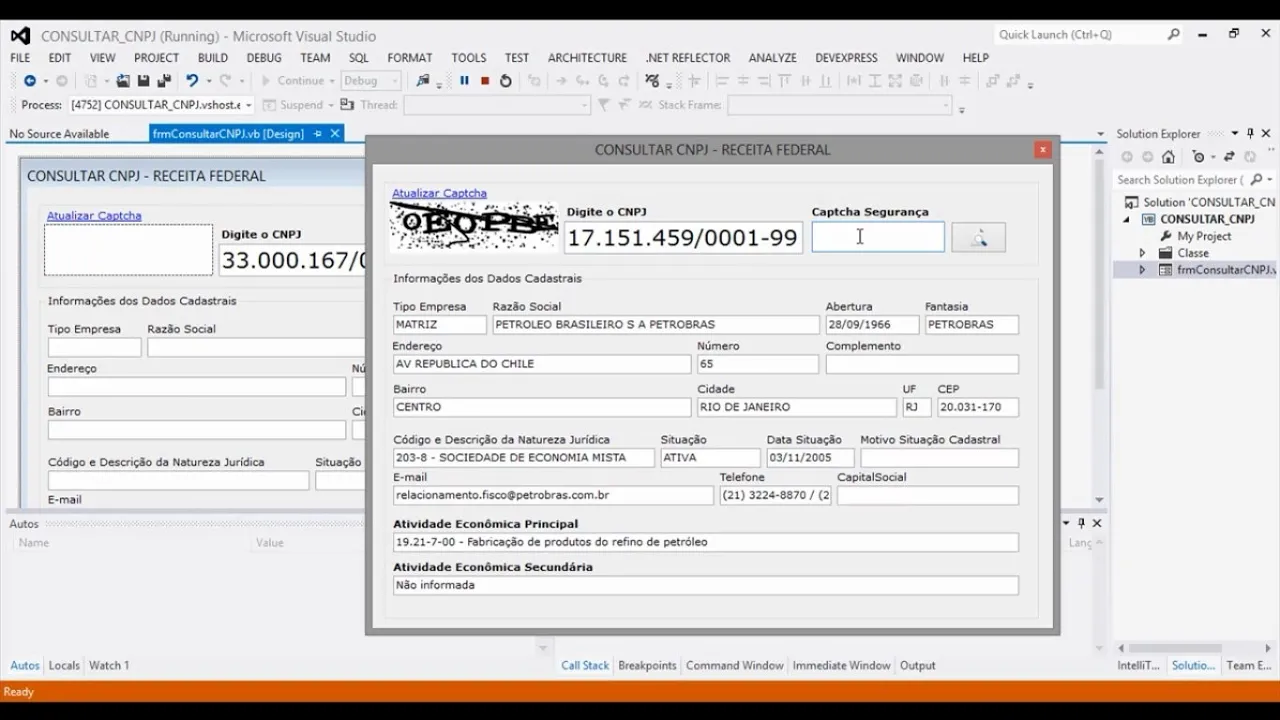Screen dimensions: 1280x720
Task: Open the Undo history dropdown arrow
Action: coord(207,81)
